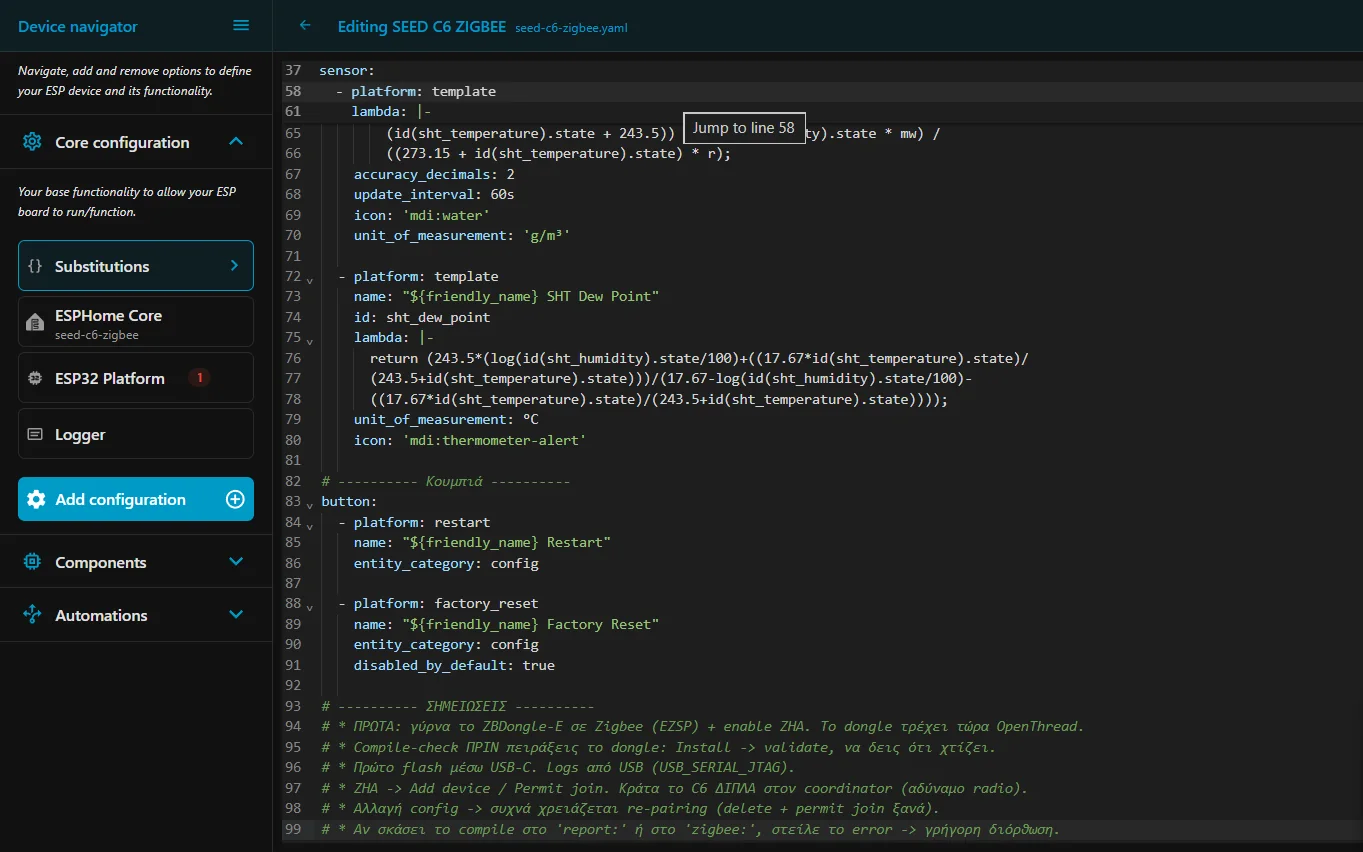1363x852 pixels.
Task: Open the Logger configuration
Action: click(x=136, y=434)
